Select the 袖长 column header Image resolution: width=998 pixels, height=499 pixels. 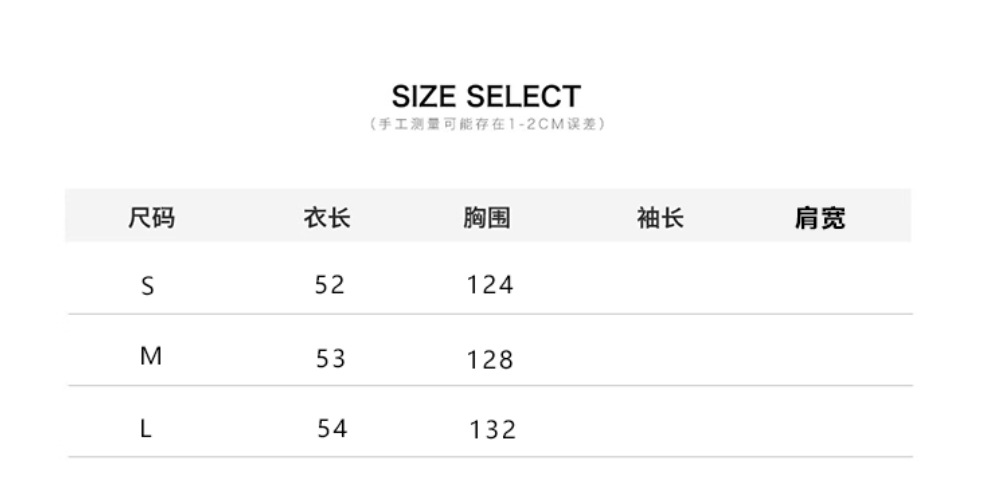point(661,217)
